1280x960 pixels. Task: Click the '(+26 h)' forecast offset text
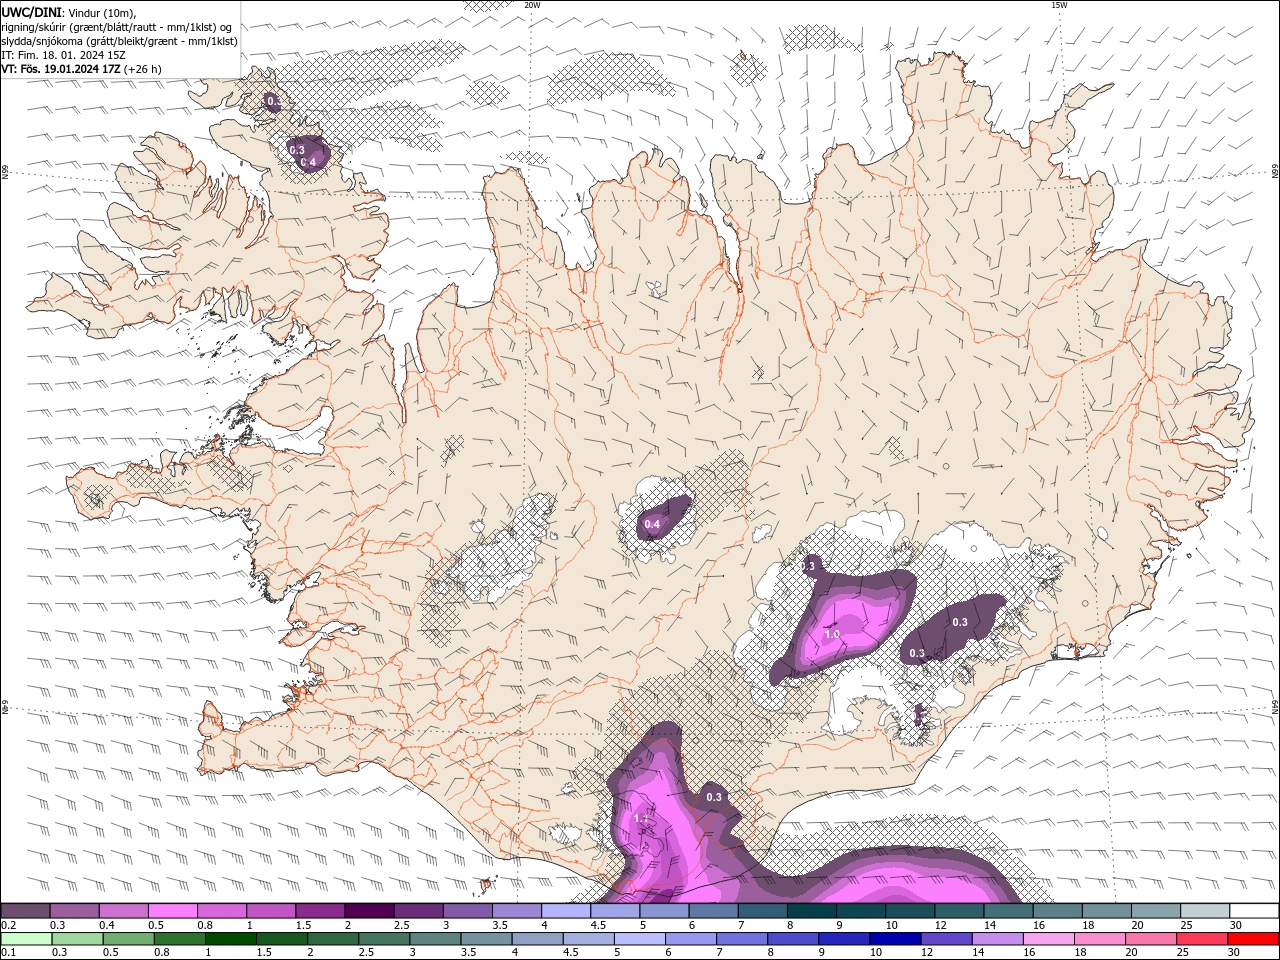pyautogui.click(x=143, y=69)
